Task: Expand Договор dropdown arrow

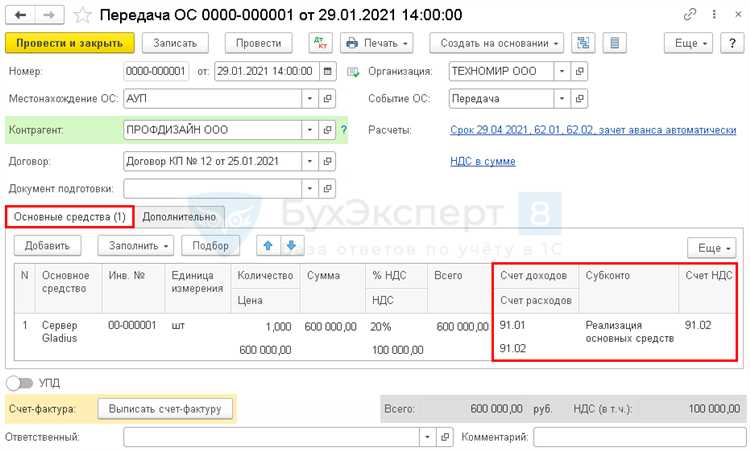Action: point(310,161)
